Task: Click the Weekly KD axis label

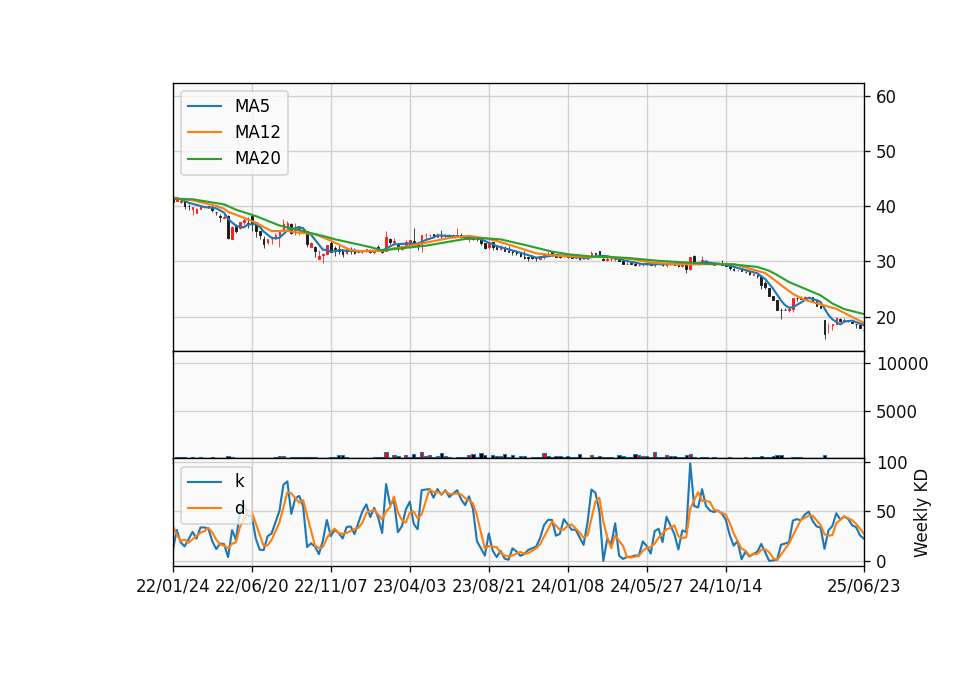Action: click(920, 513)
